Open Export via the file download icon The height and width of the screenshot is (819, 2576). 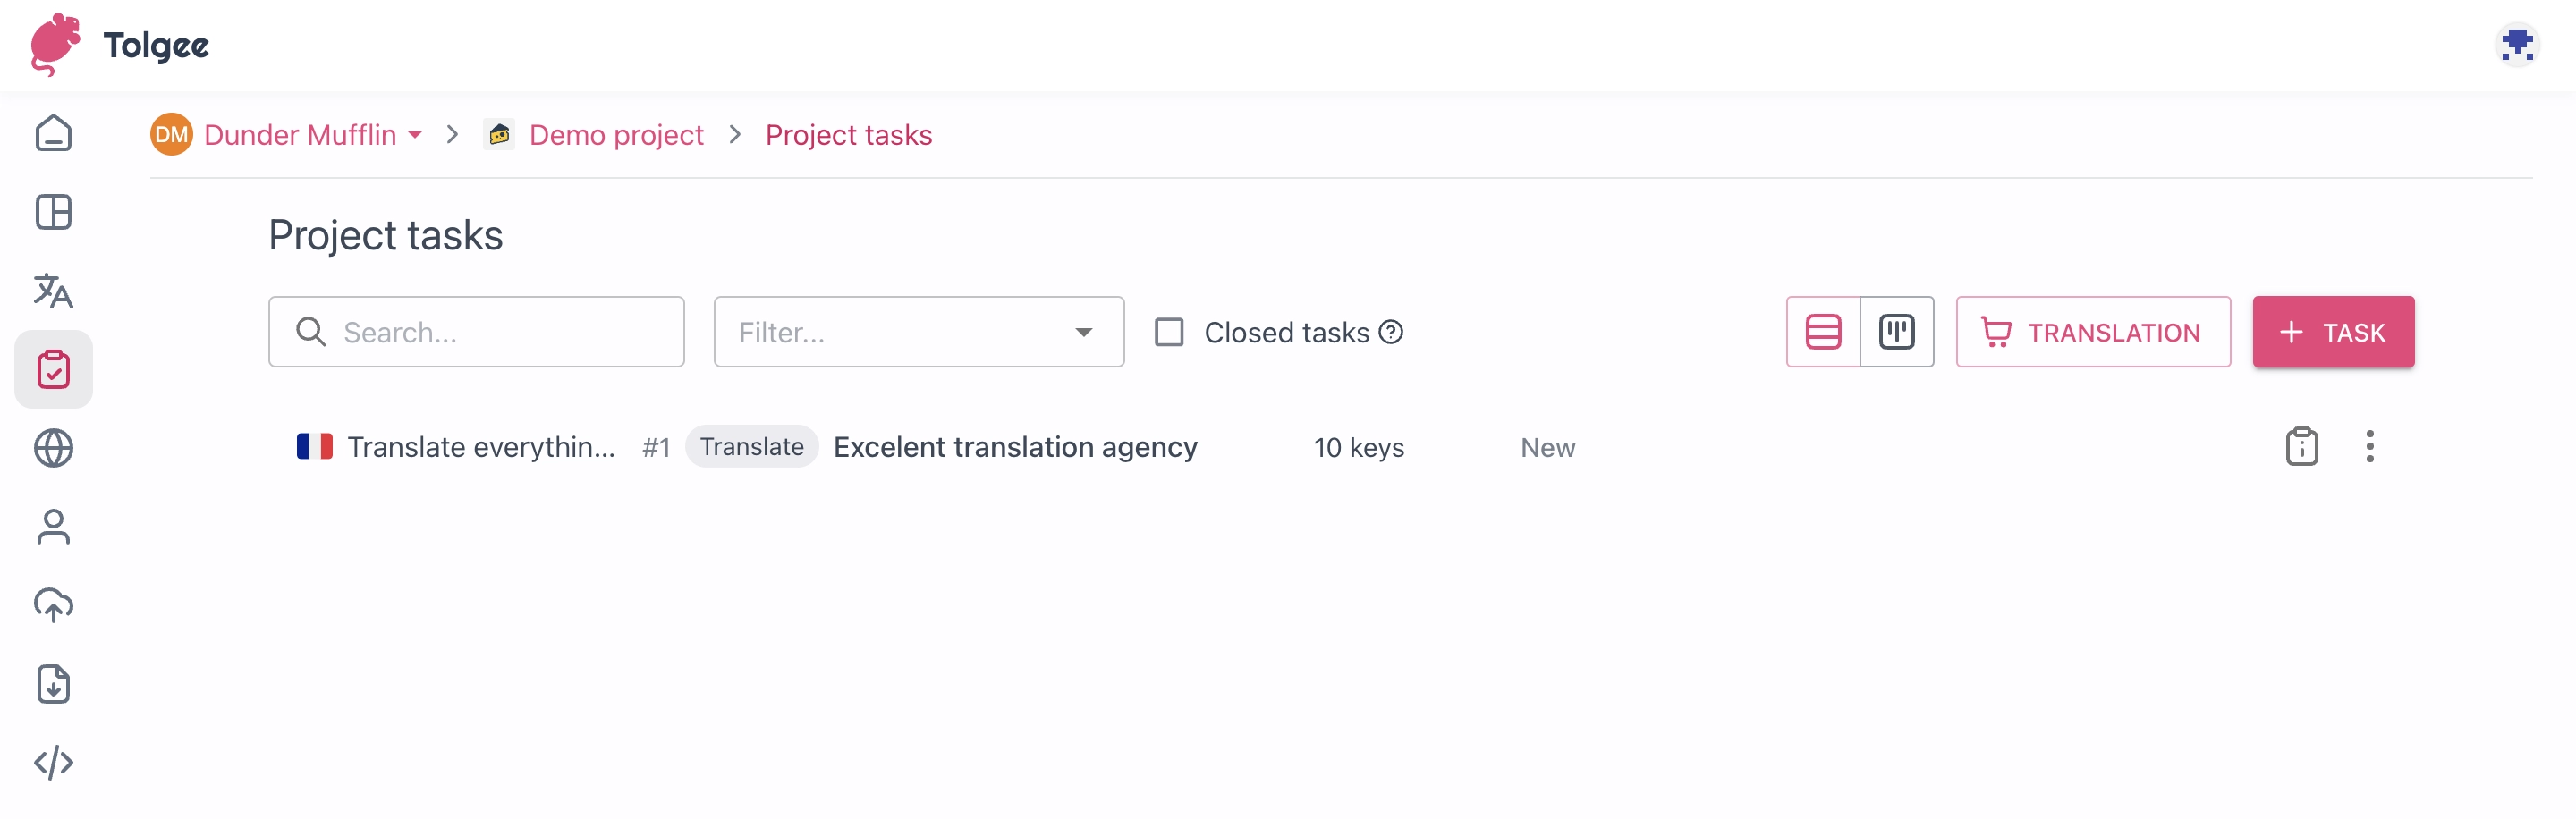tap(53, 684)
